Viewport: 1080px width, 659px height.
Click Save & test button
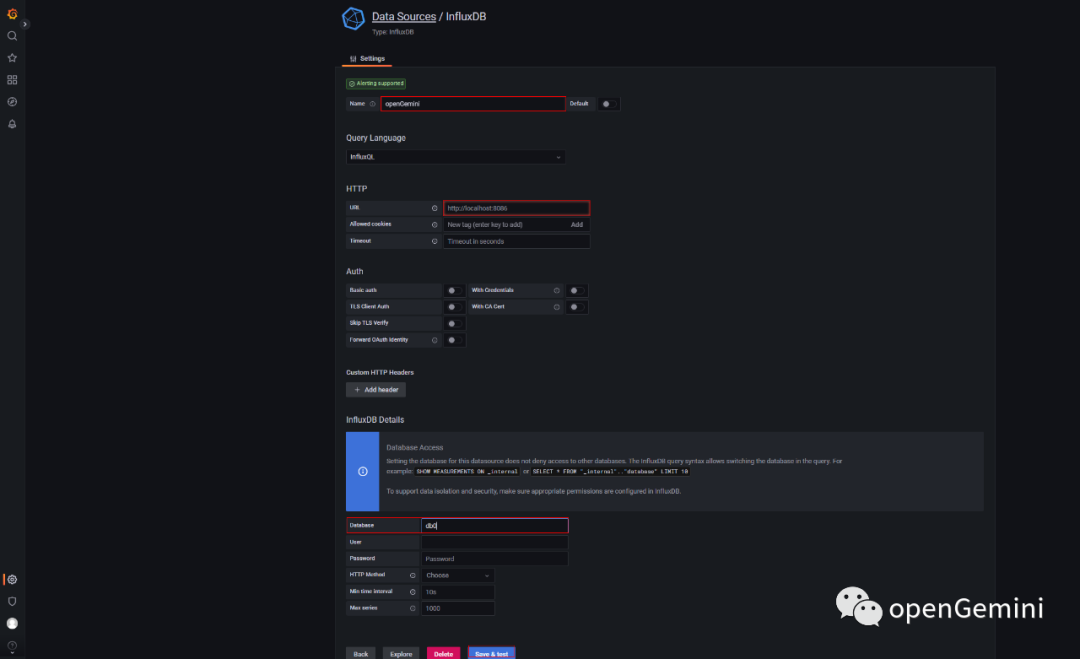pos(491,653)
